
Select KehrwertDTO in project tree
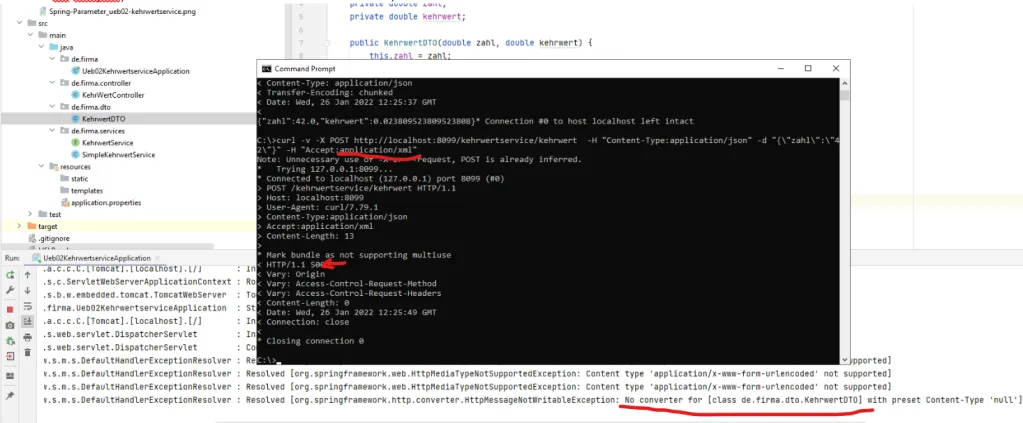tap(104, 119)
